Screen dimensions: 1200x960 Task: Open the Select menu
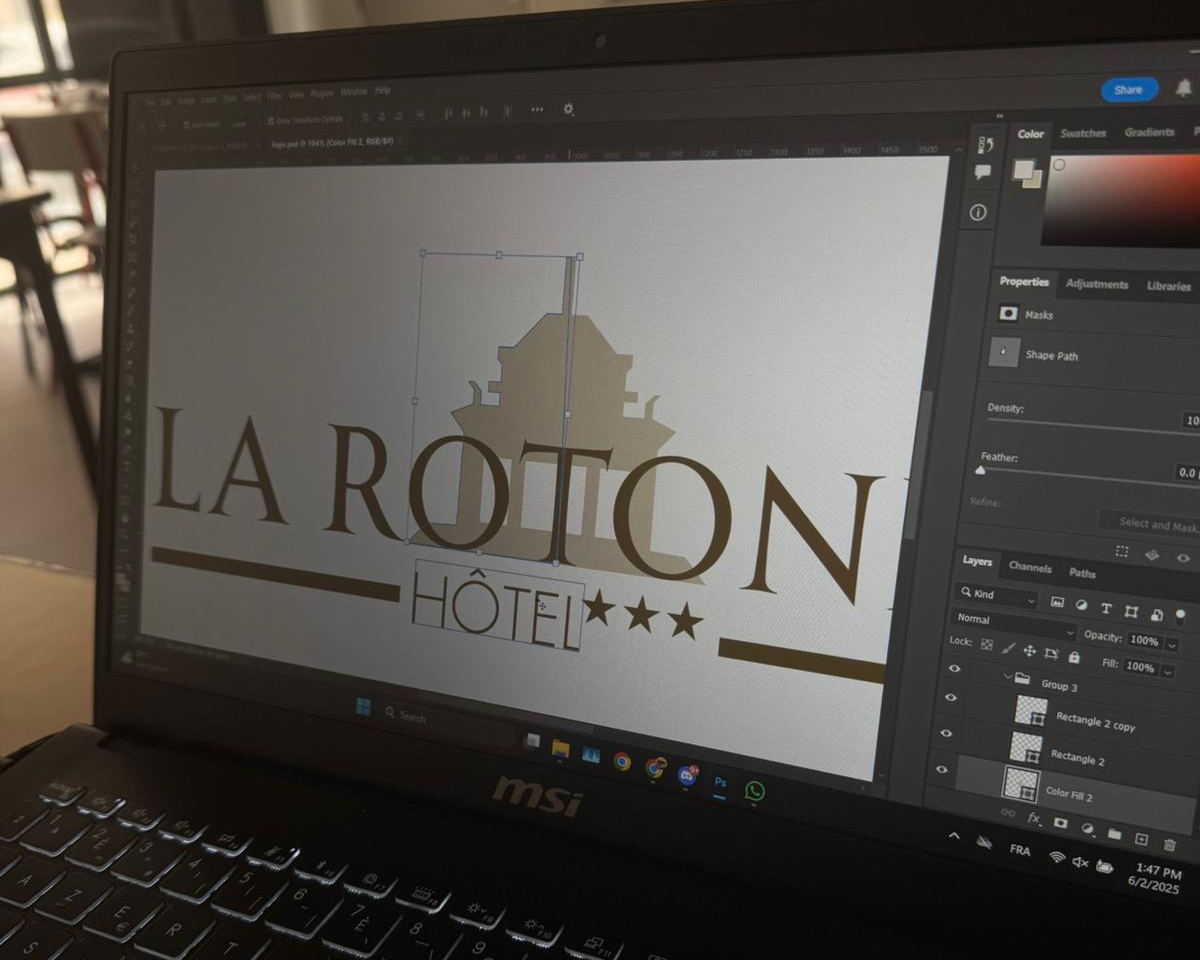coord(252,97)
